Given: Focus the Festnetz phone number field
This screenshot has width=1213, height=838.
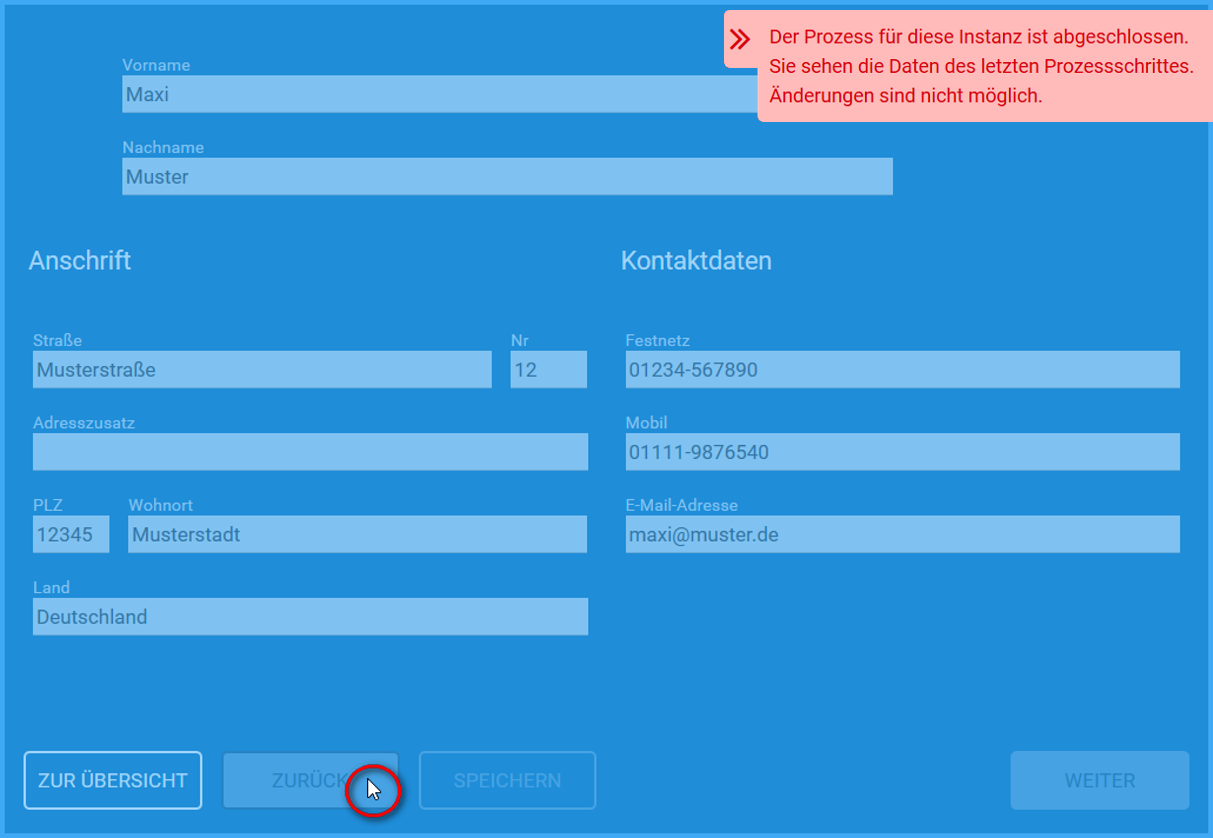Looking at the screenshot, I should tap(903, 370).
